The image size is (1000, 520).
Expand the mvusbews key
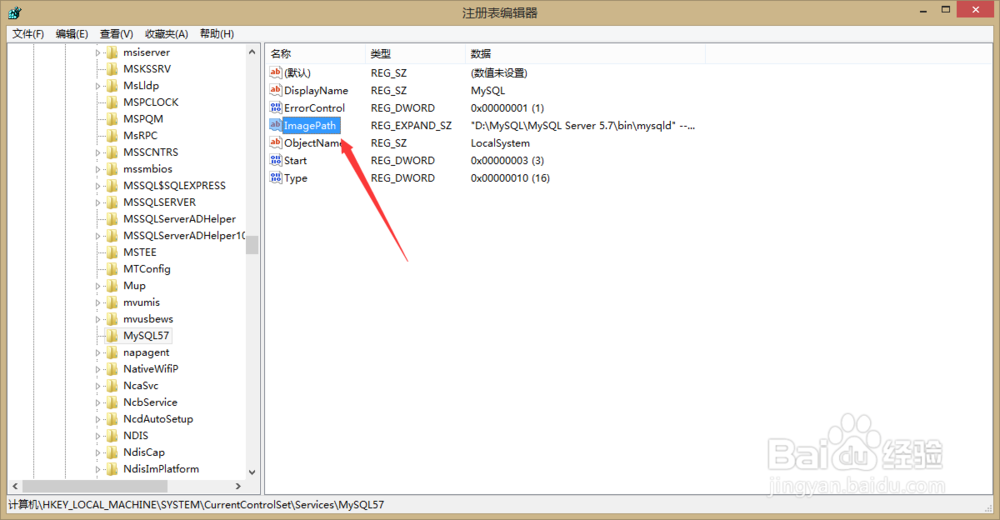pos(98,319)
